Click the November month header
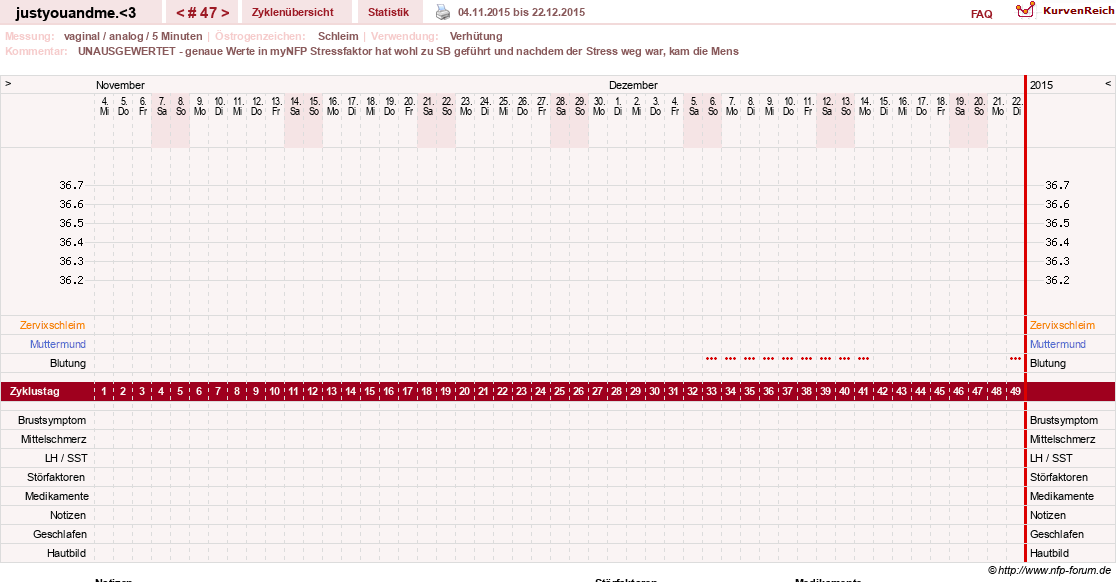1116x582 pixels. pyautogui.click(x=120, y=85)
